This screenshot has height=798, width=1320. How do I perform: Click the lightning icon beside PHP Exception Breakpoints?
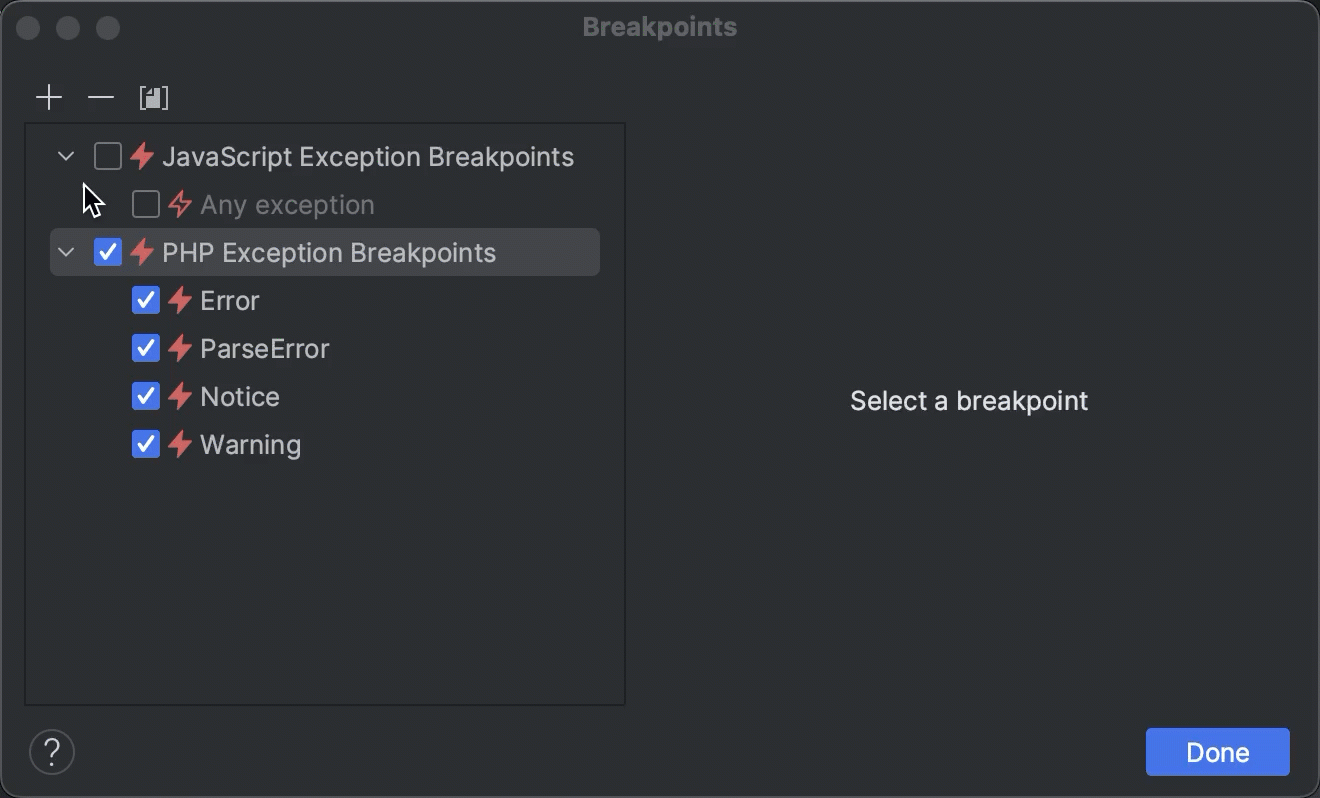click(140, 252)
